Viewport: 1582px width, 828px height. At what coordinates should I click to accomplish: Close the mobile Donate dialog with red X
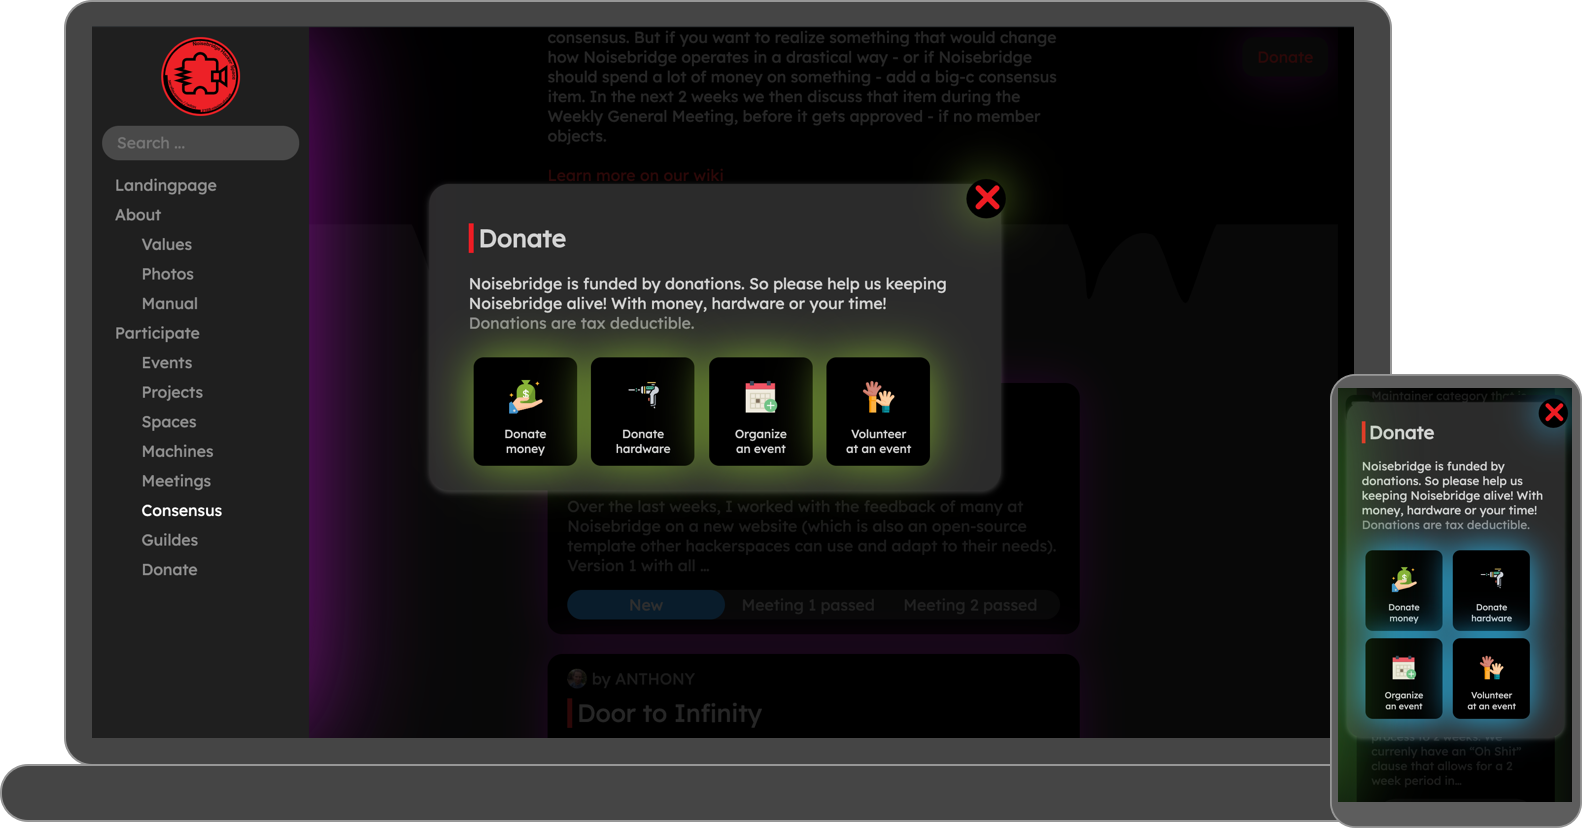(x=1553, y=413)
